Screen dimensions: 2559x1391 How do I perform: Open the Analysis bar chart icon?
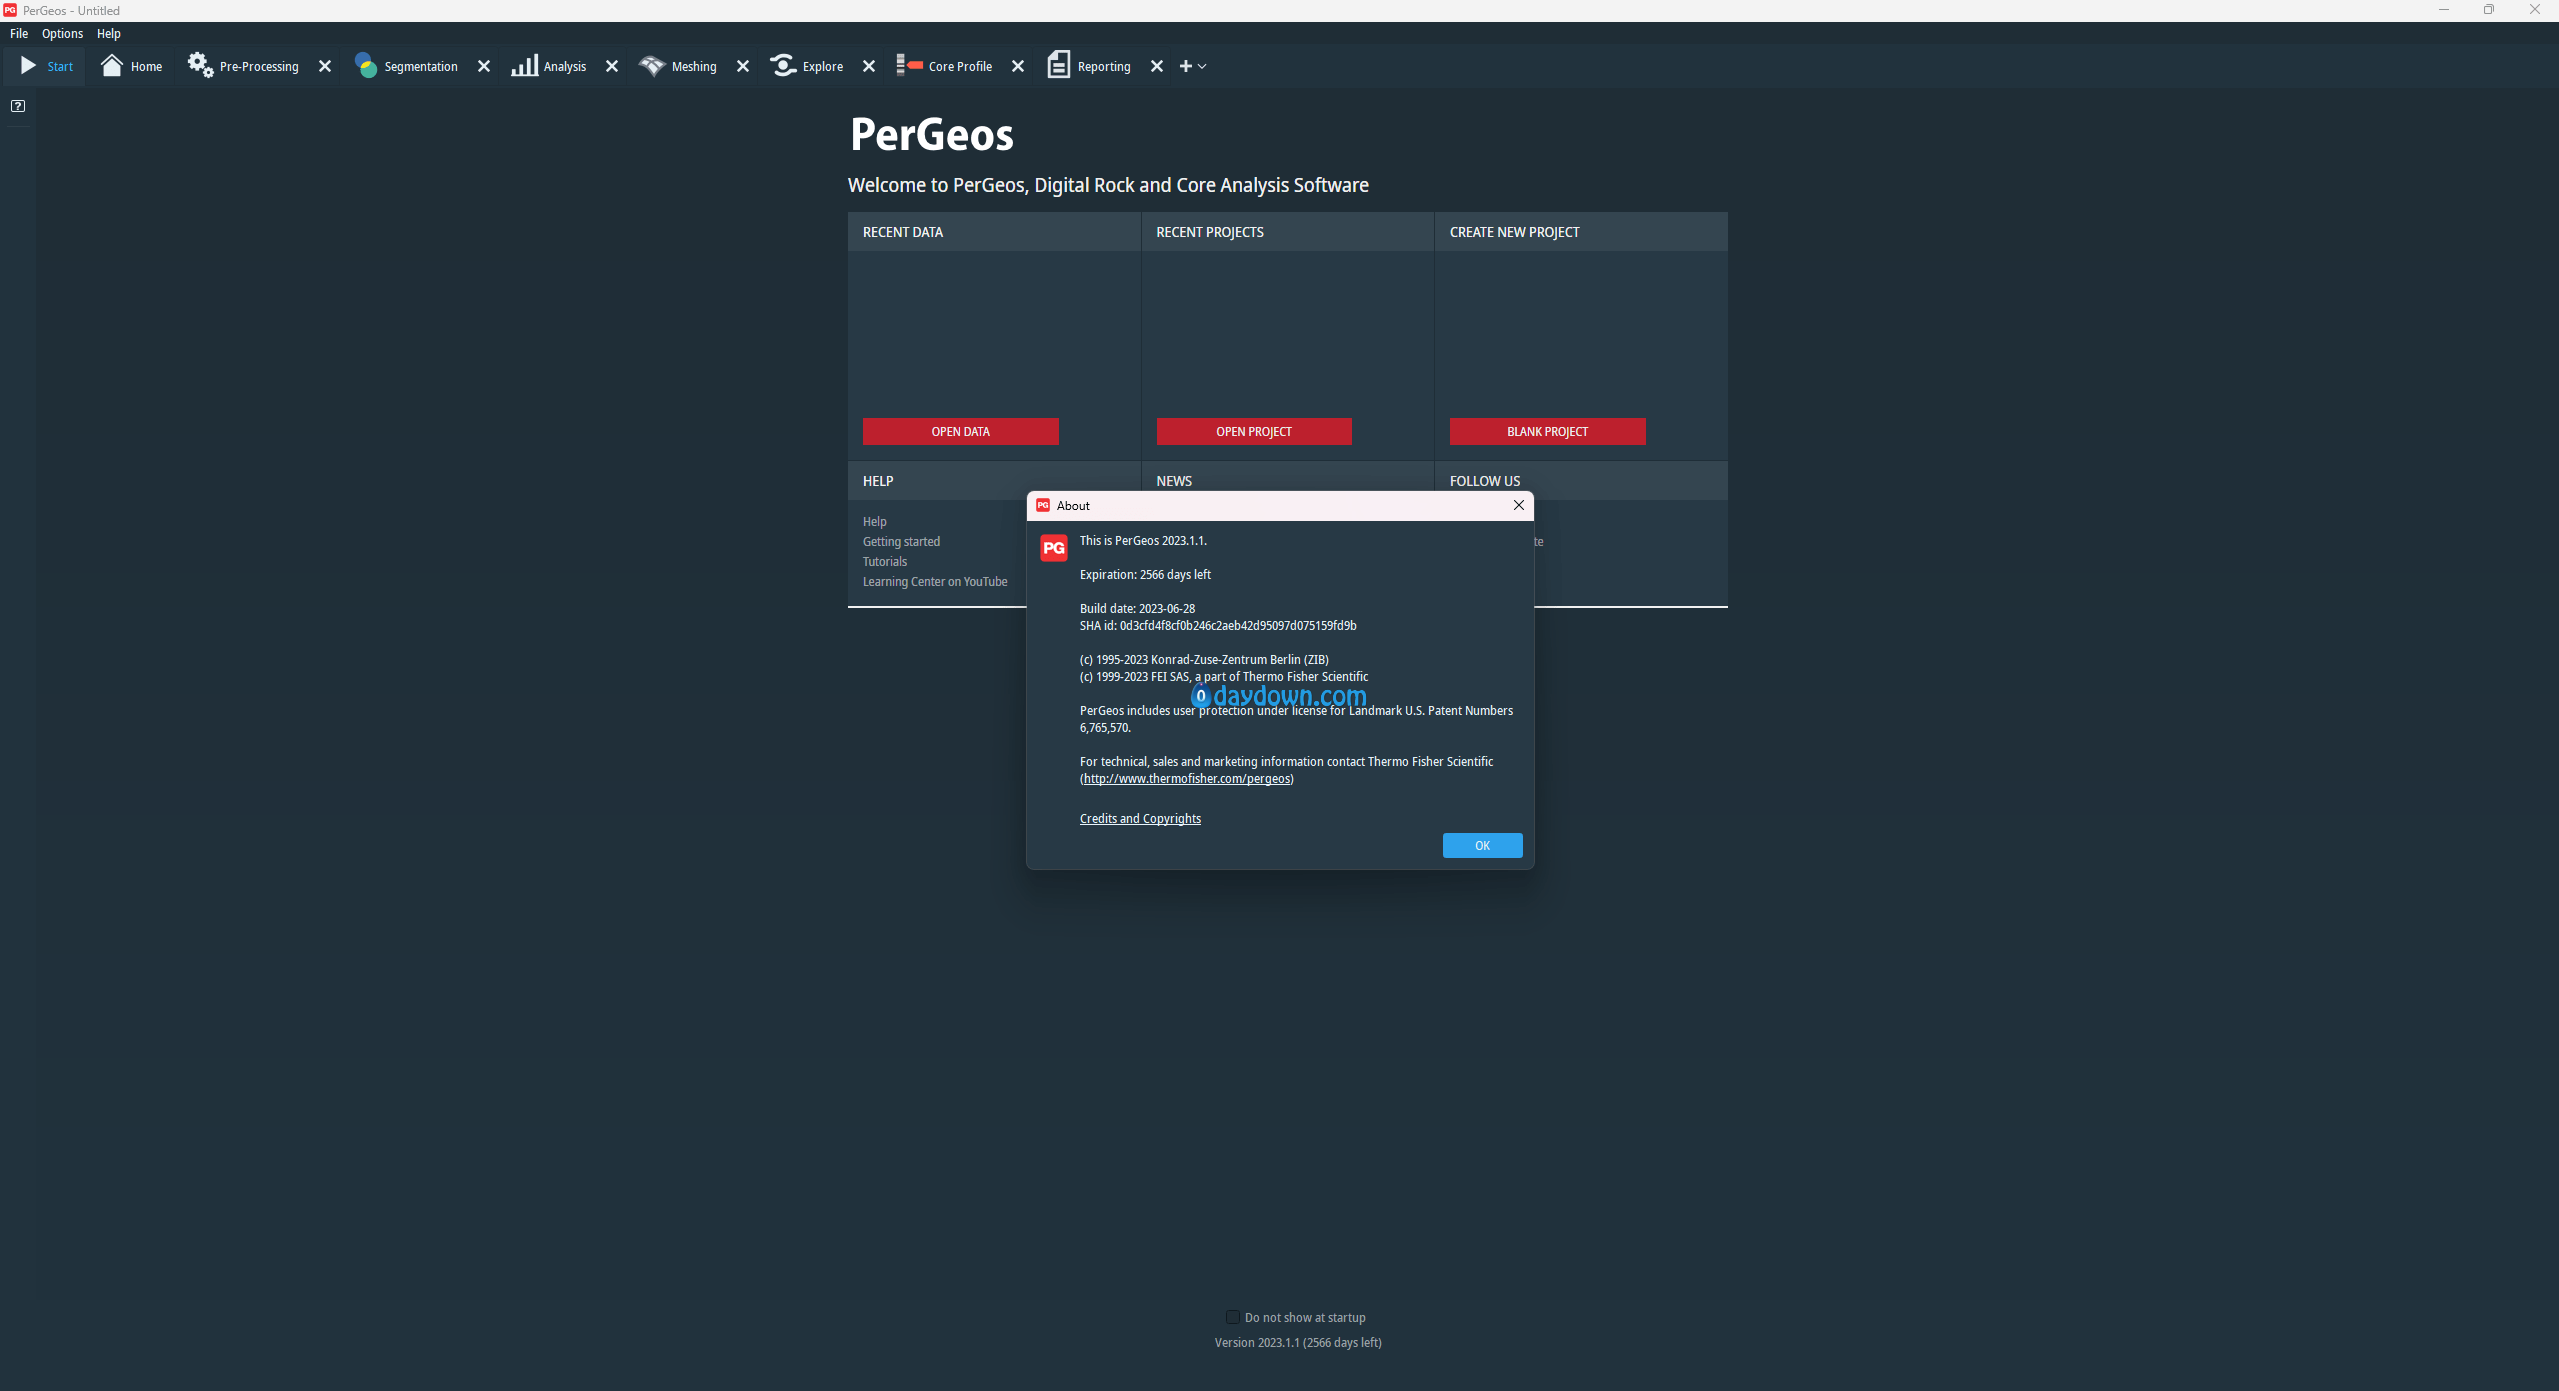click(525, 66)
